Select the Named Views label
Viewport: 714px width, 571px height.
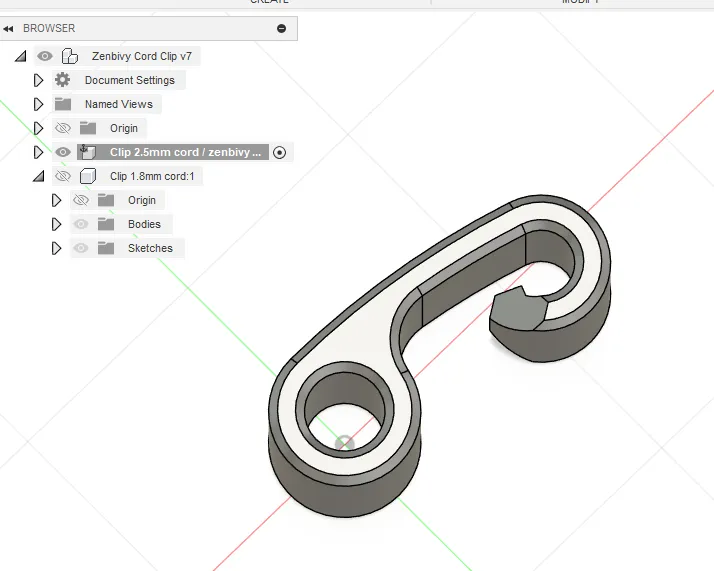(118, 104)
